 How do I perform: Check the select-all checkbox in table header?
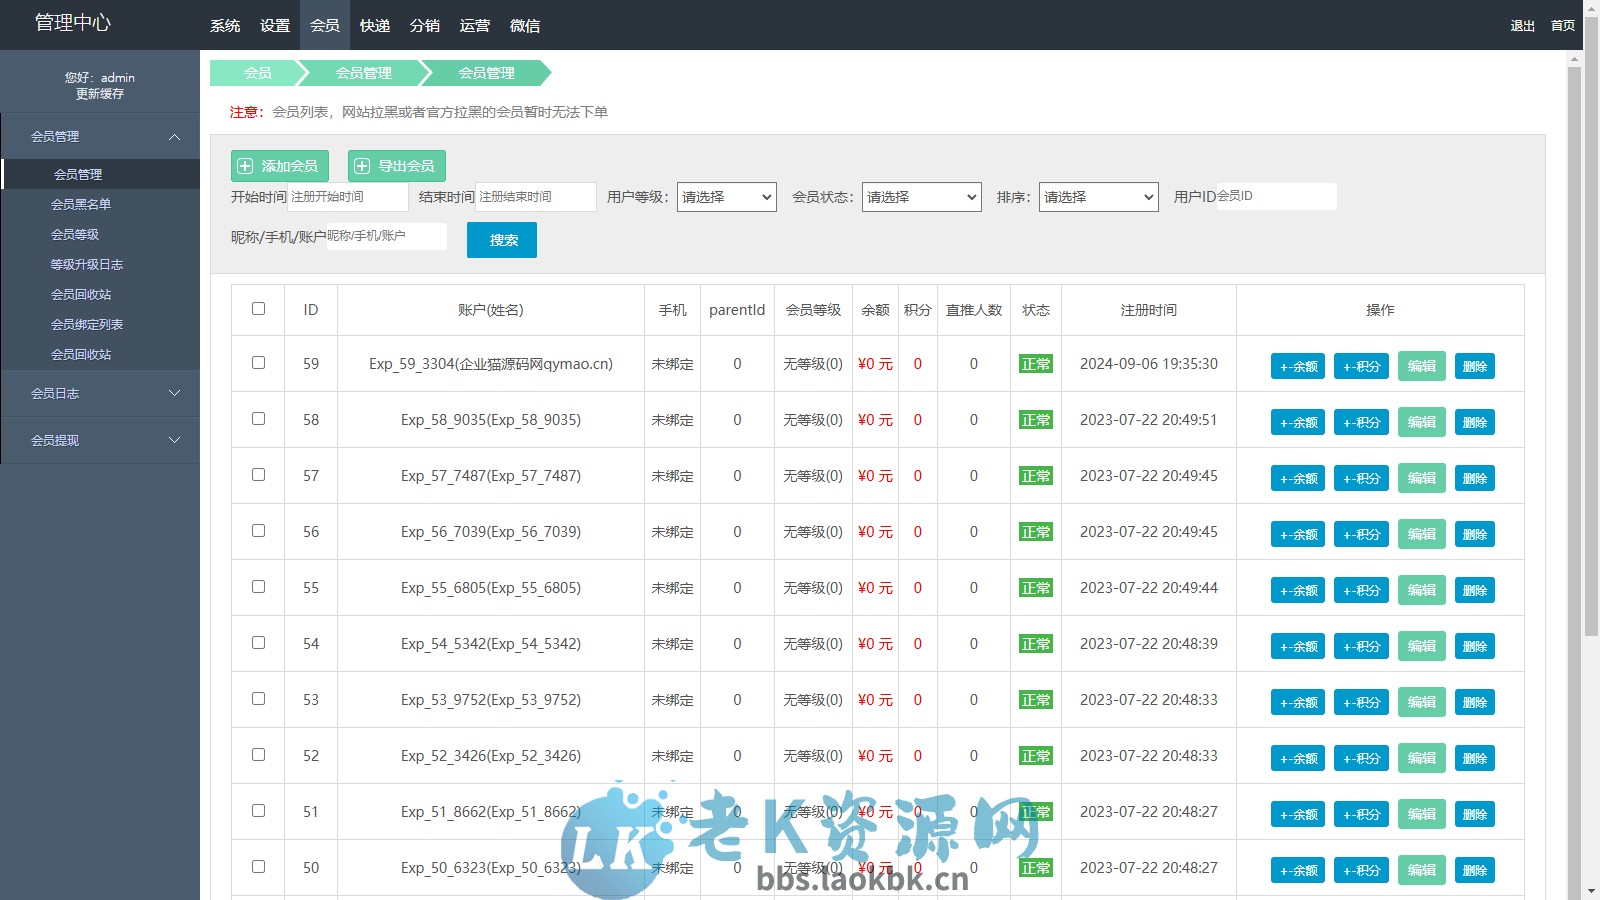[258, 310]
